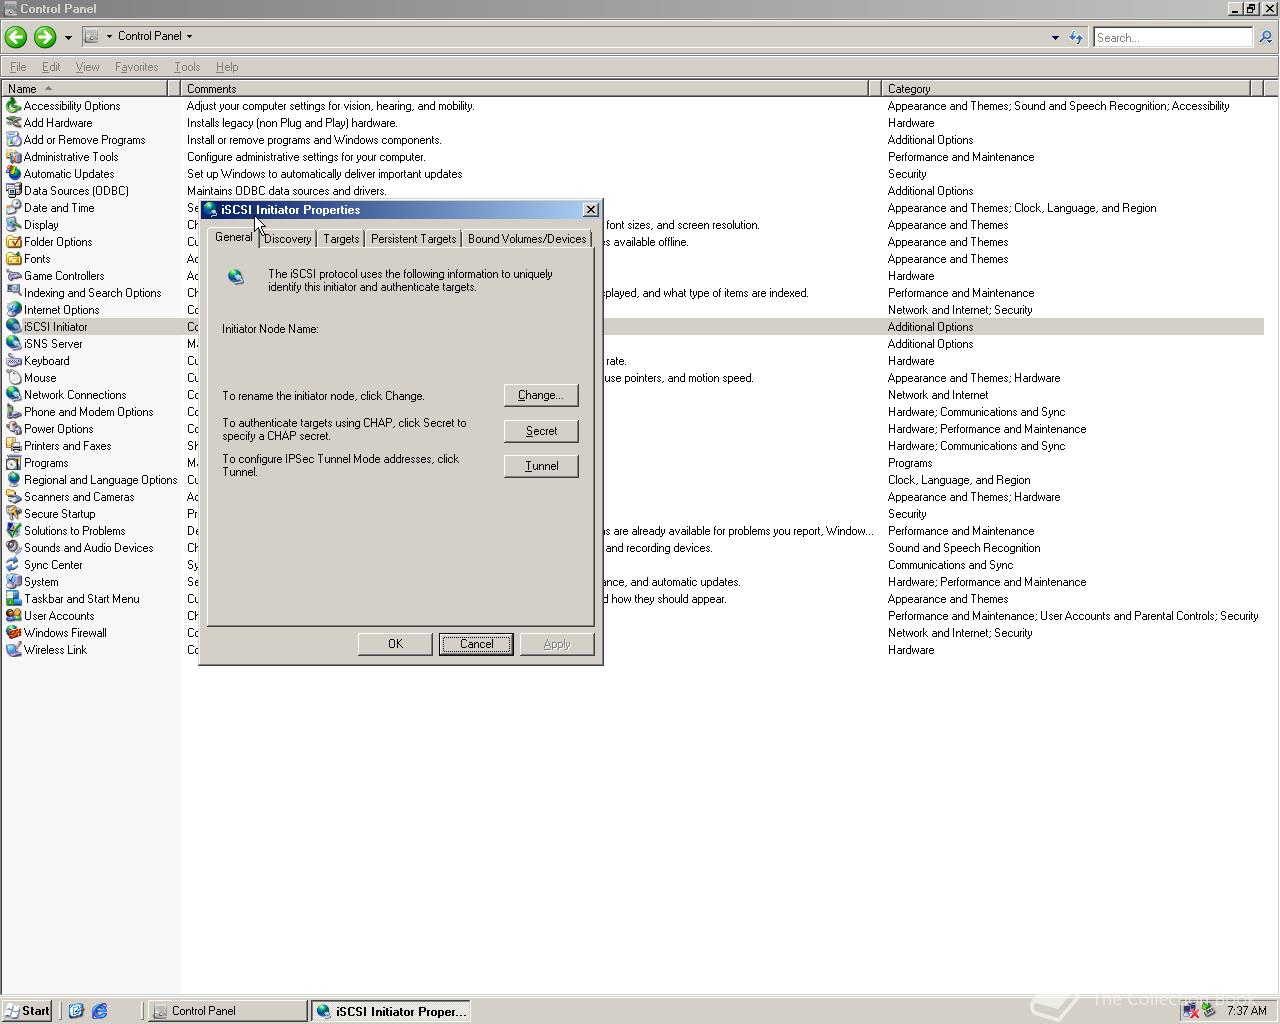Sort by the Category column header
This screenshot has height=1024, width=1280.
pyautogui.click(x=1065, y=89)
